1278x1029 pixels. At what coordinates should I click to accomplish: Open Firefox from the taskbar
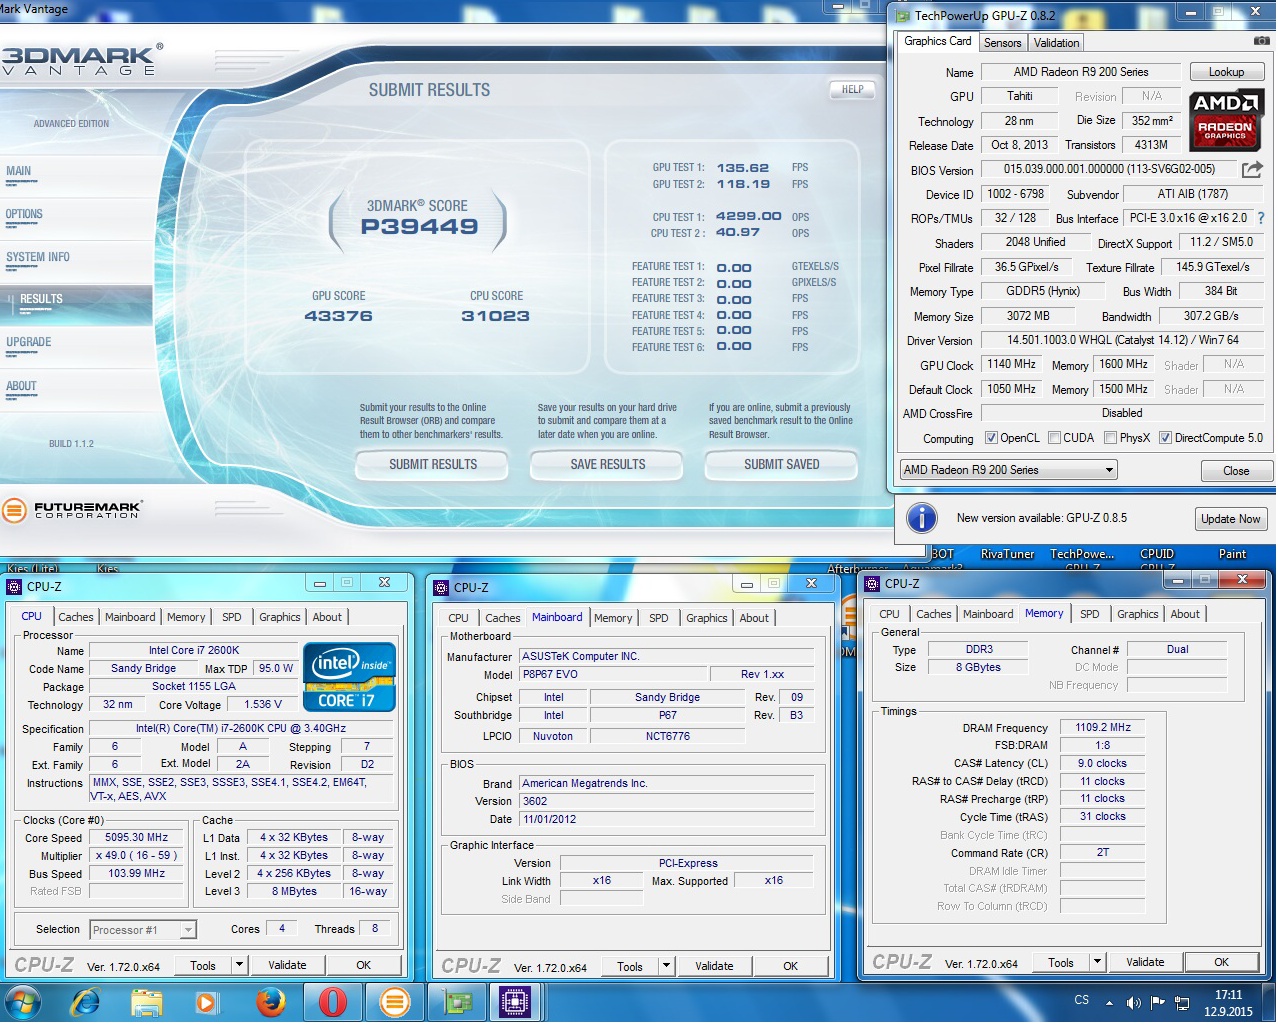(270, 1001)
